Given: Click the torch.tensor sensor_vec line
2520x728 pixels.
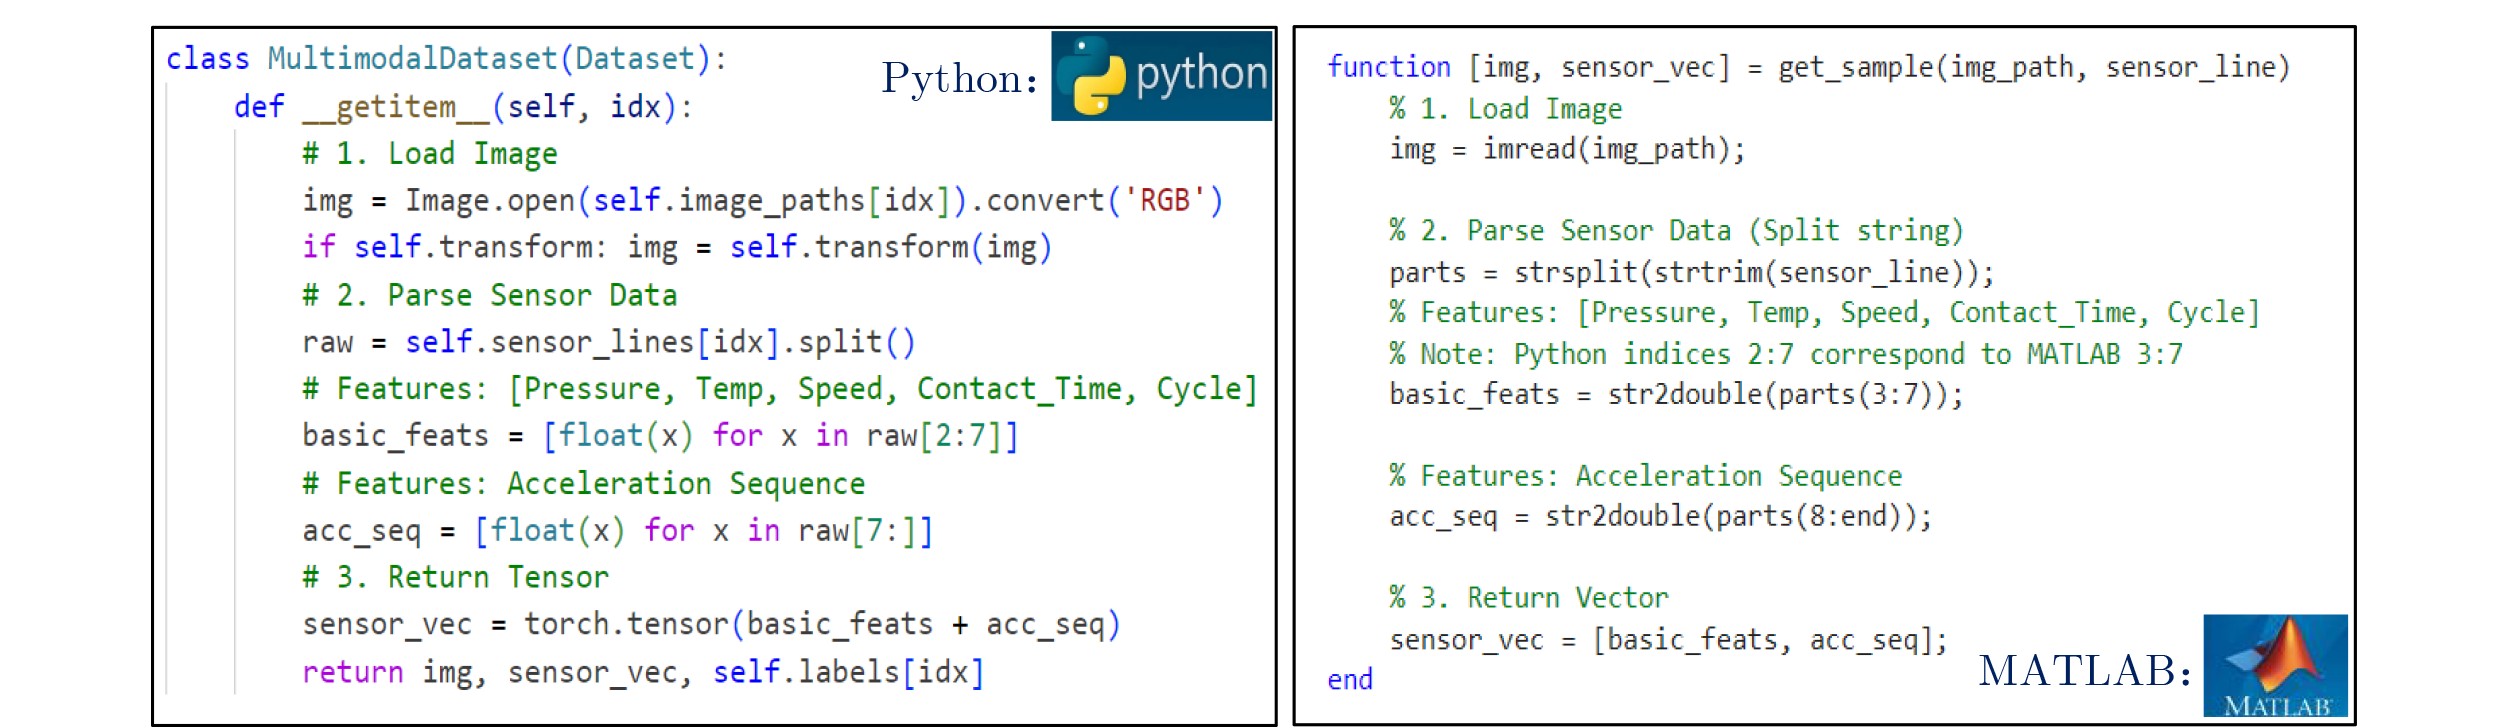Looking at the screenshot, I should [711, 625].
